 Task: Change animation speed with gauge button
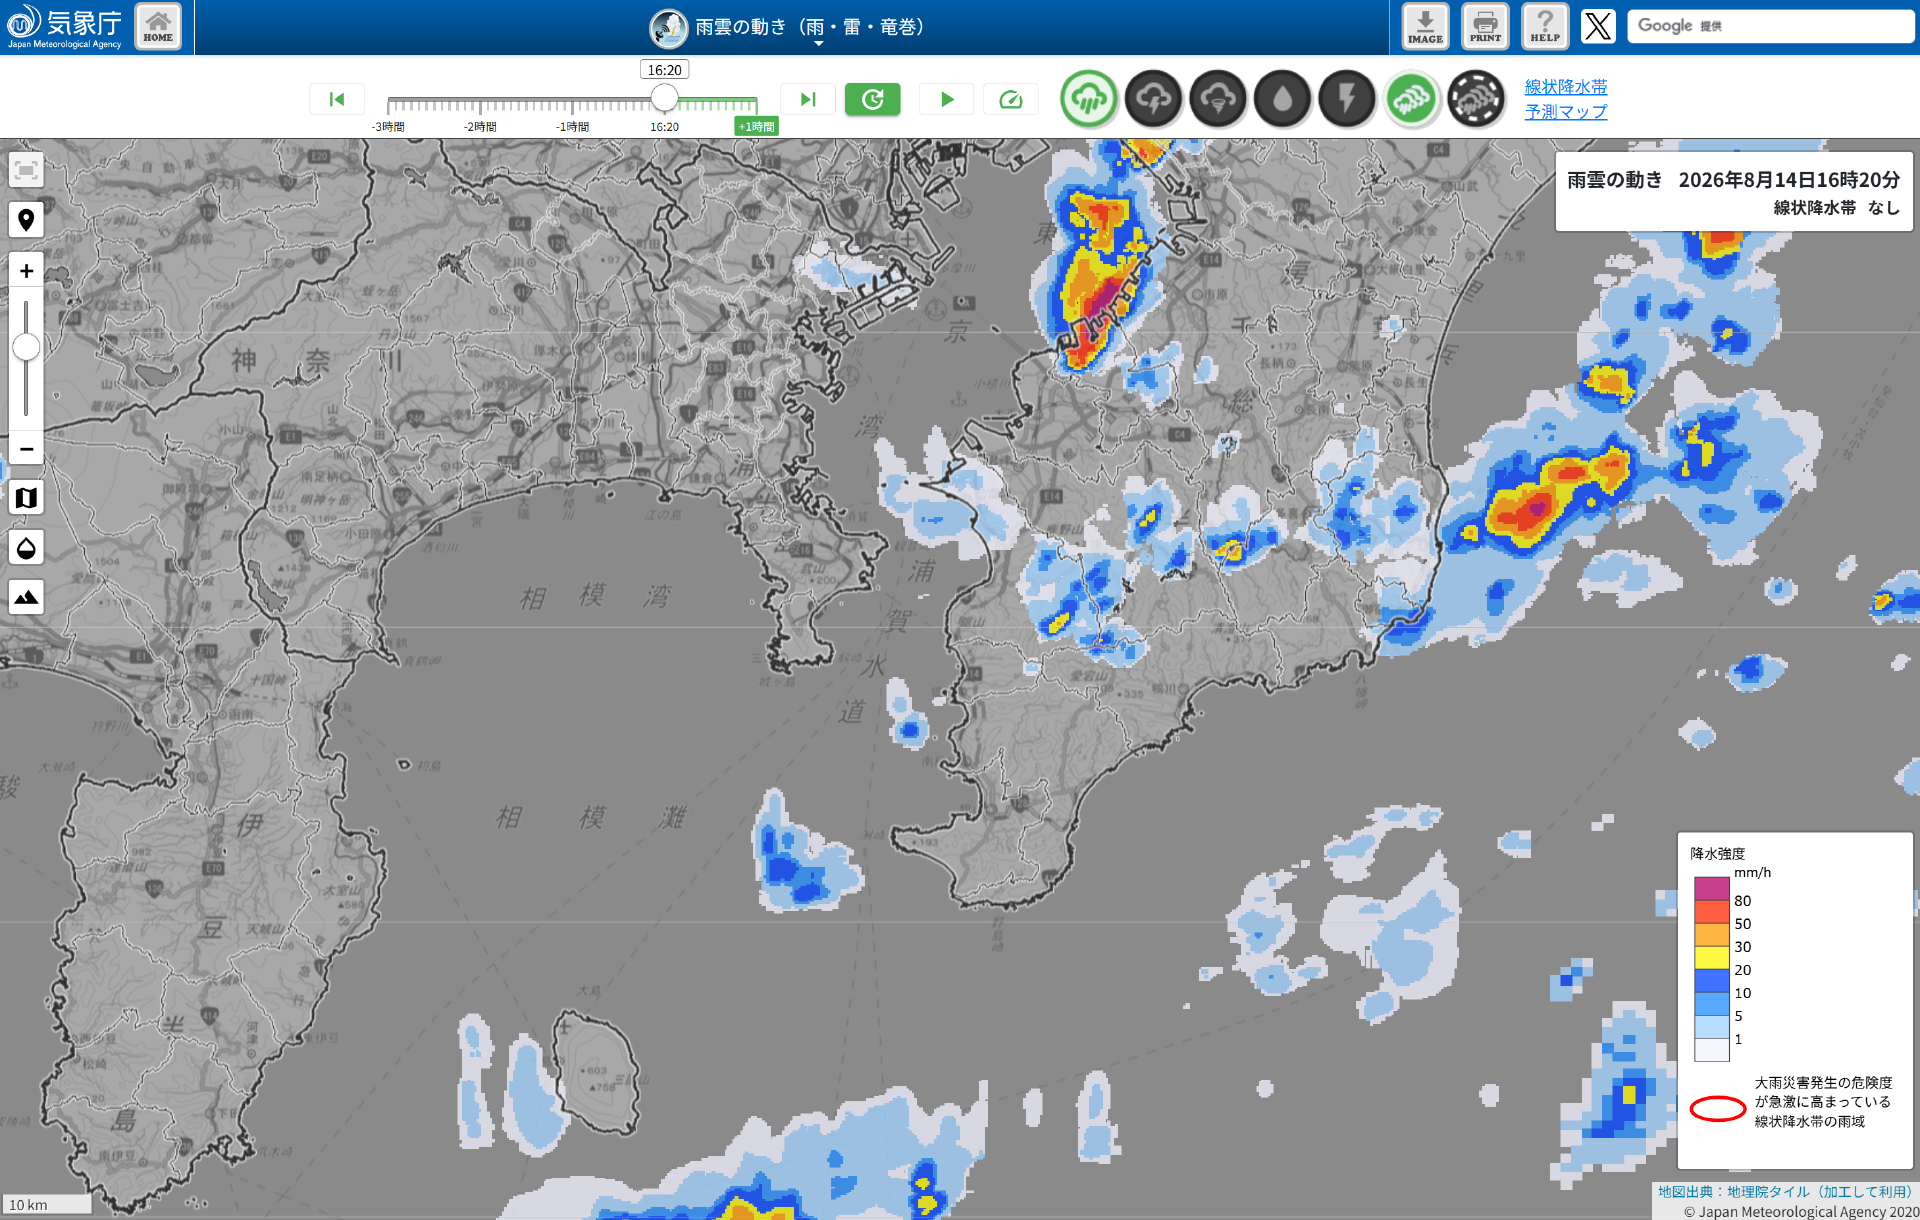point(1011,99)
